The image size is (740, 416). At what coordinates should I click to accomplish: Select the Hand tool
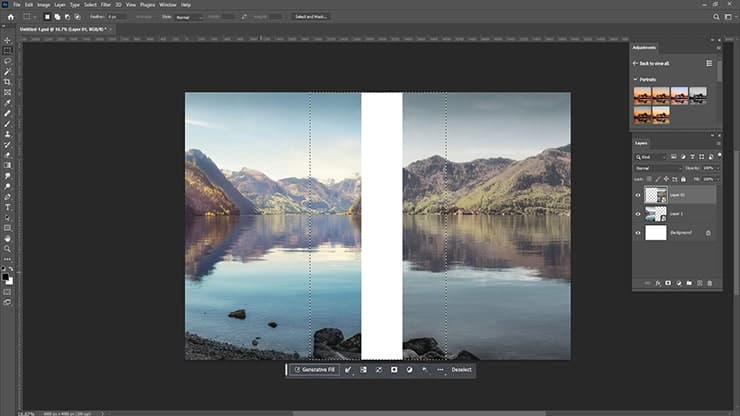coord(7,238)
